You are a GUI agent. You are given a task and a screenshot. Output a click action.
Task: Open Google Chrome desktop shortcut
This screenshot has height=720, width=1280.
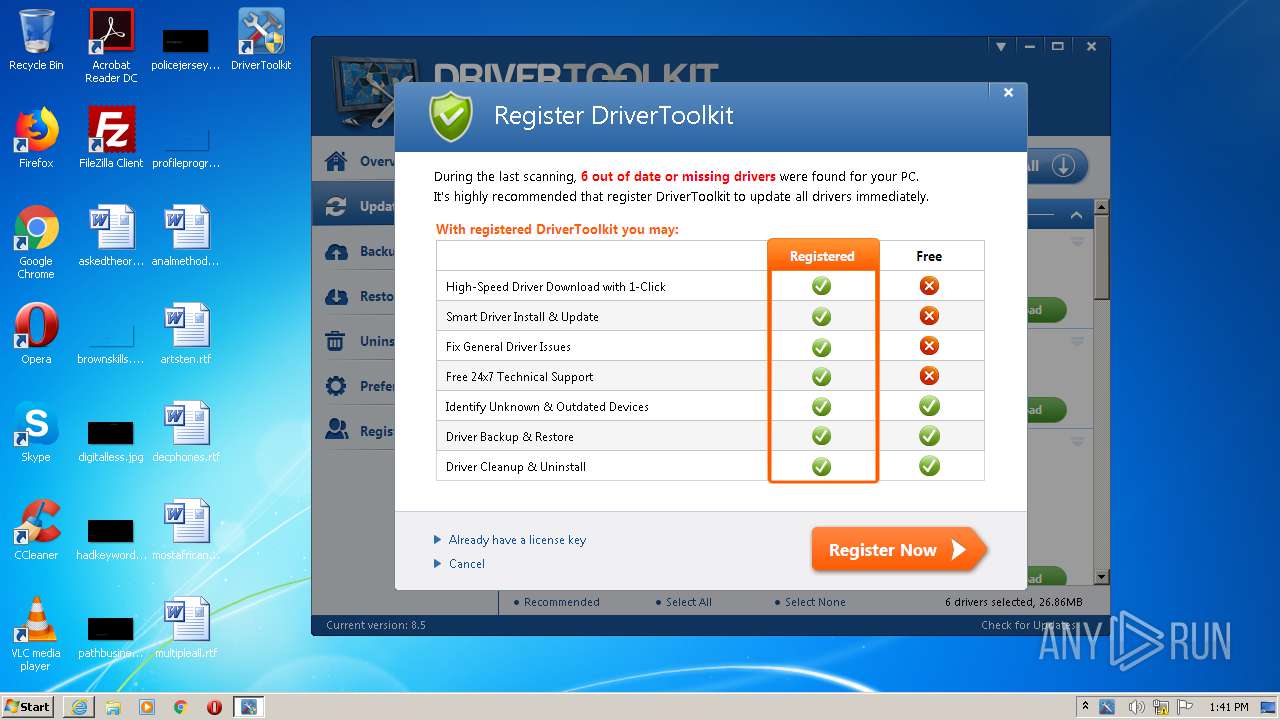click(x=36, y=242)
